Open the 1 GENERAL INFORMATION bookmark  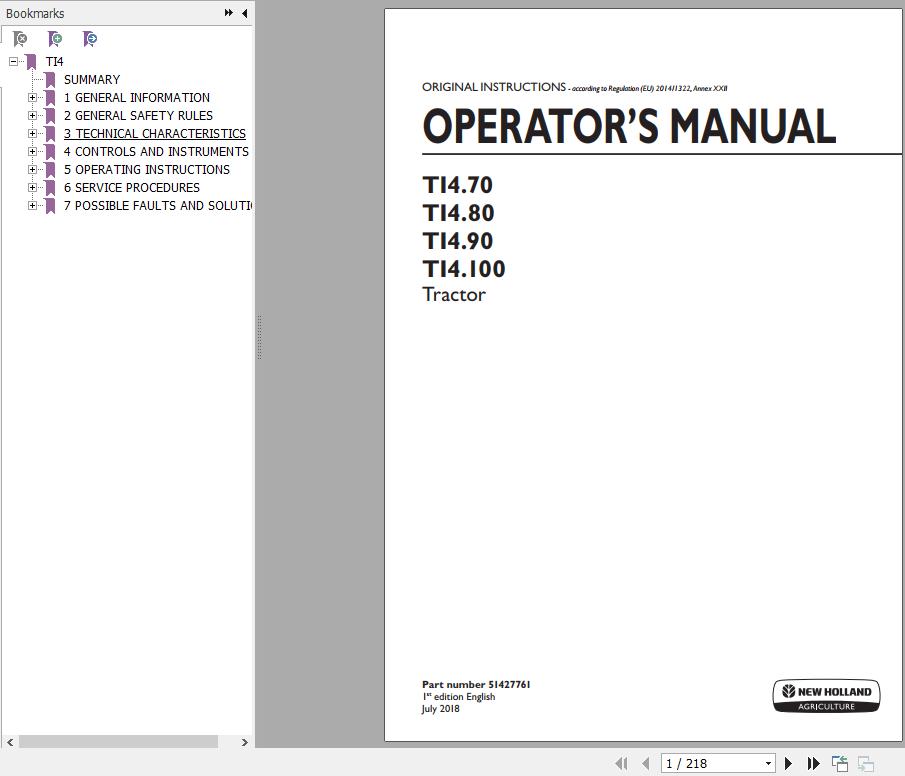click(137, 98)
